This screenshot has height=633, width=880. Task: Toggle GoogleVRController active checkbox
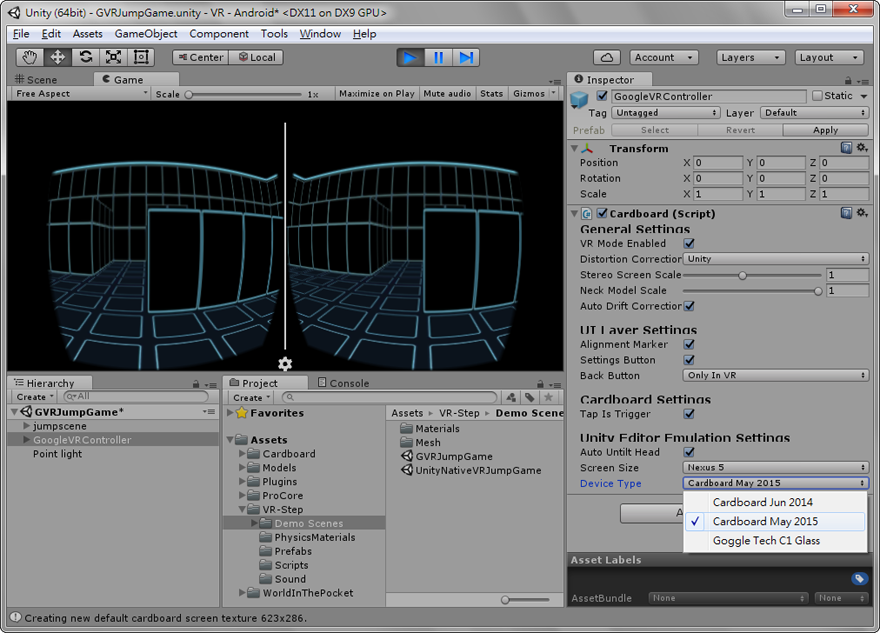602,96
